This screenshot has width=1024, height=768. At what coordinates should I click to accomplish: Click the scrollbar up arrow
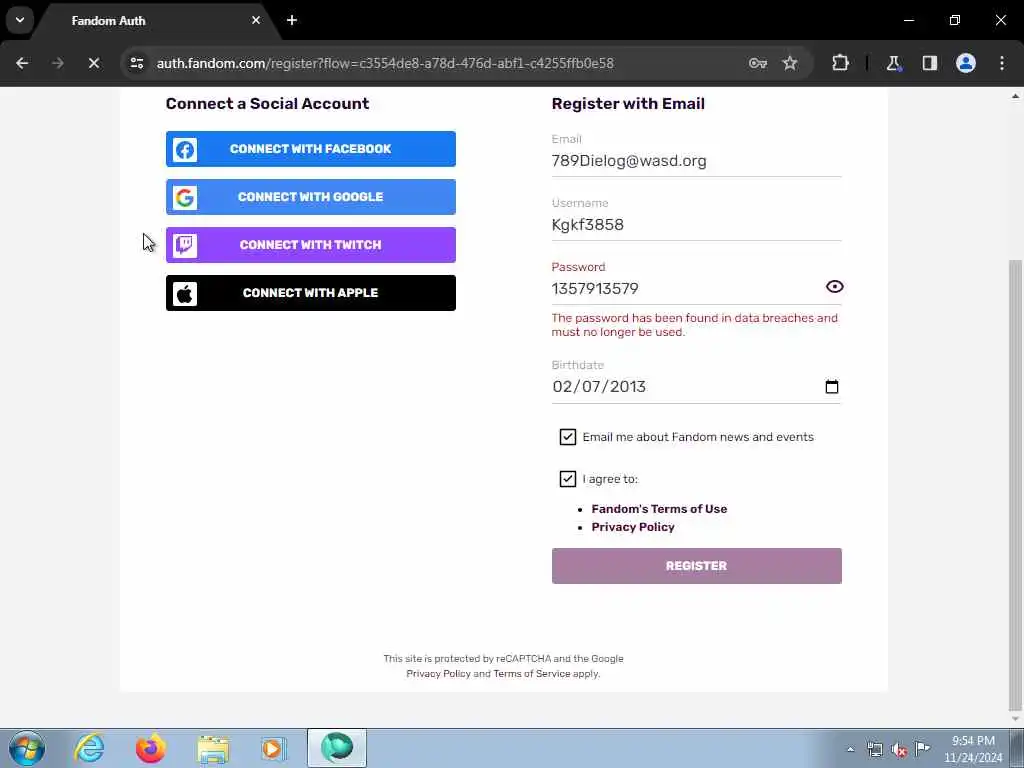pos(1015,96)
